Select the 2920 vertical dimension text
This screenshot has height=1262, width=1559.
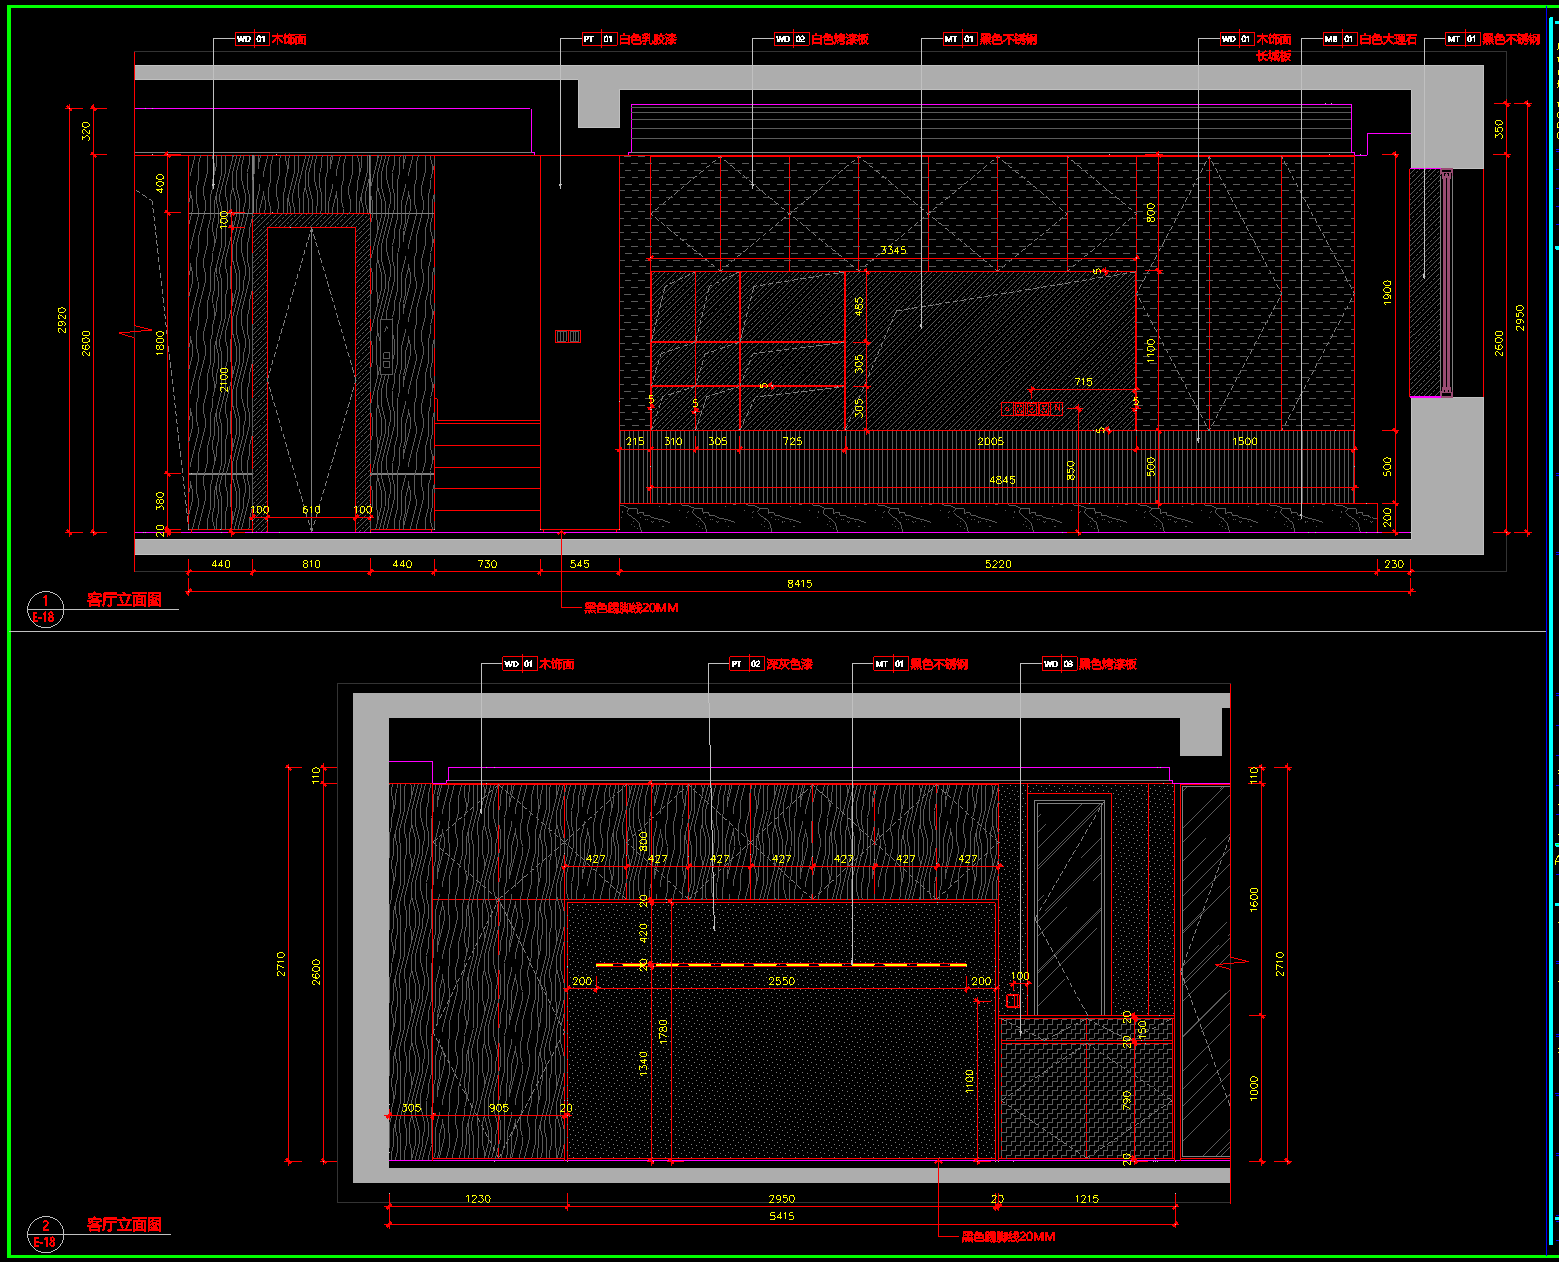(x=62, y=320)
